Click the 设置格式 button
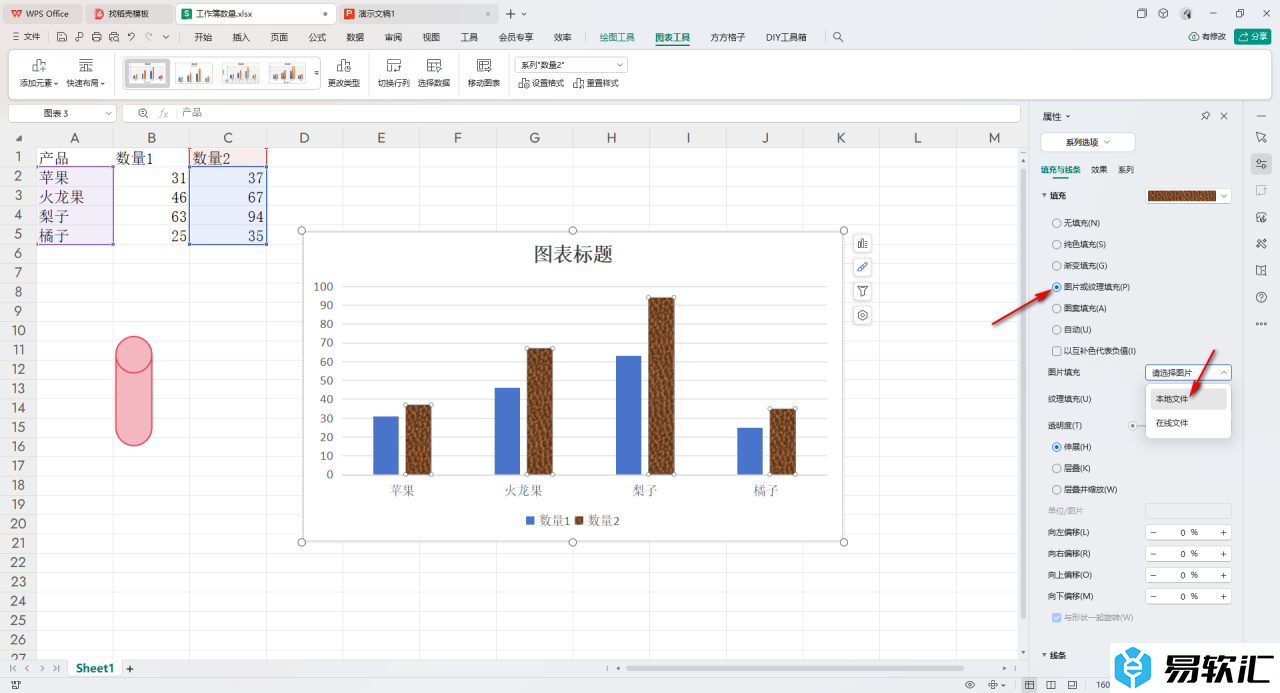This screenshot has height=693, width=1280. pyautogui.click(x=541, y=83)
